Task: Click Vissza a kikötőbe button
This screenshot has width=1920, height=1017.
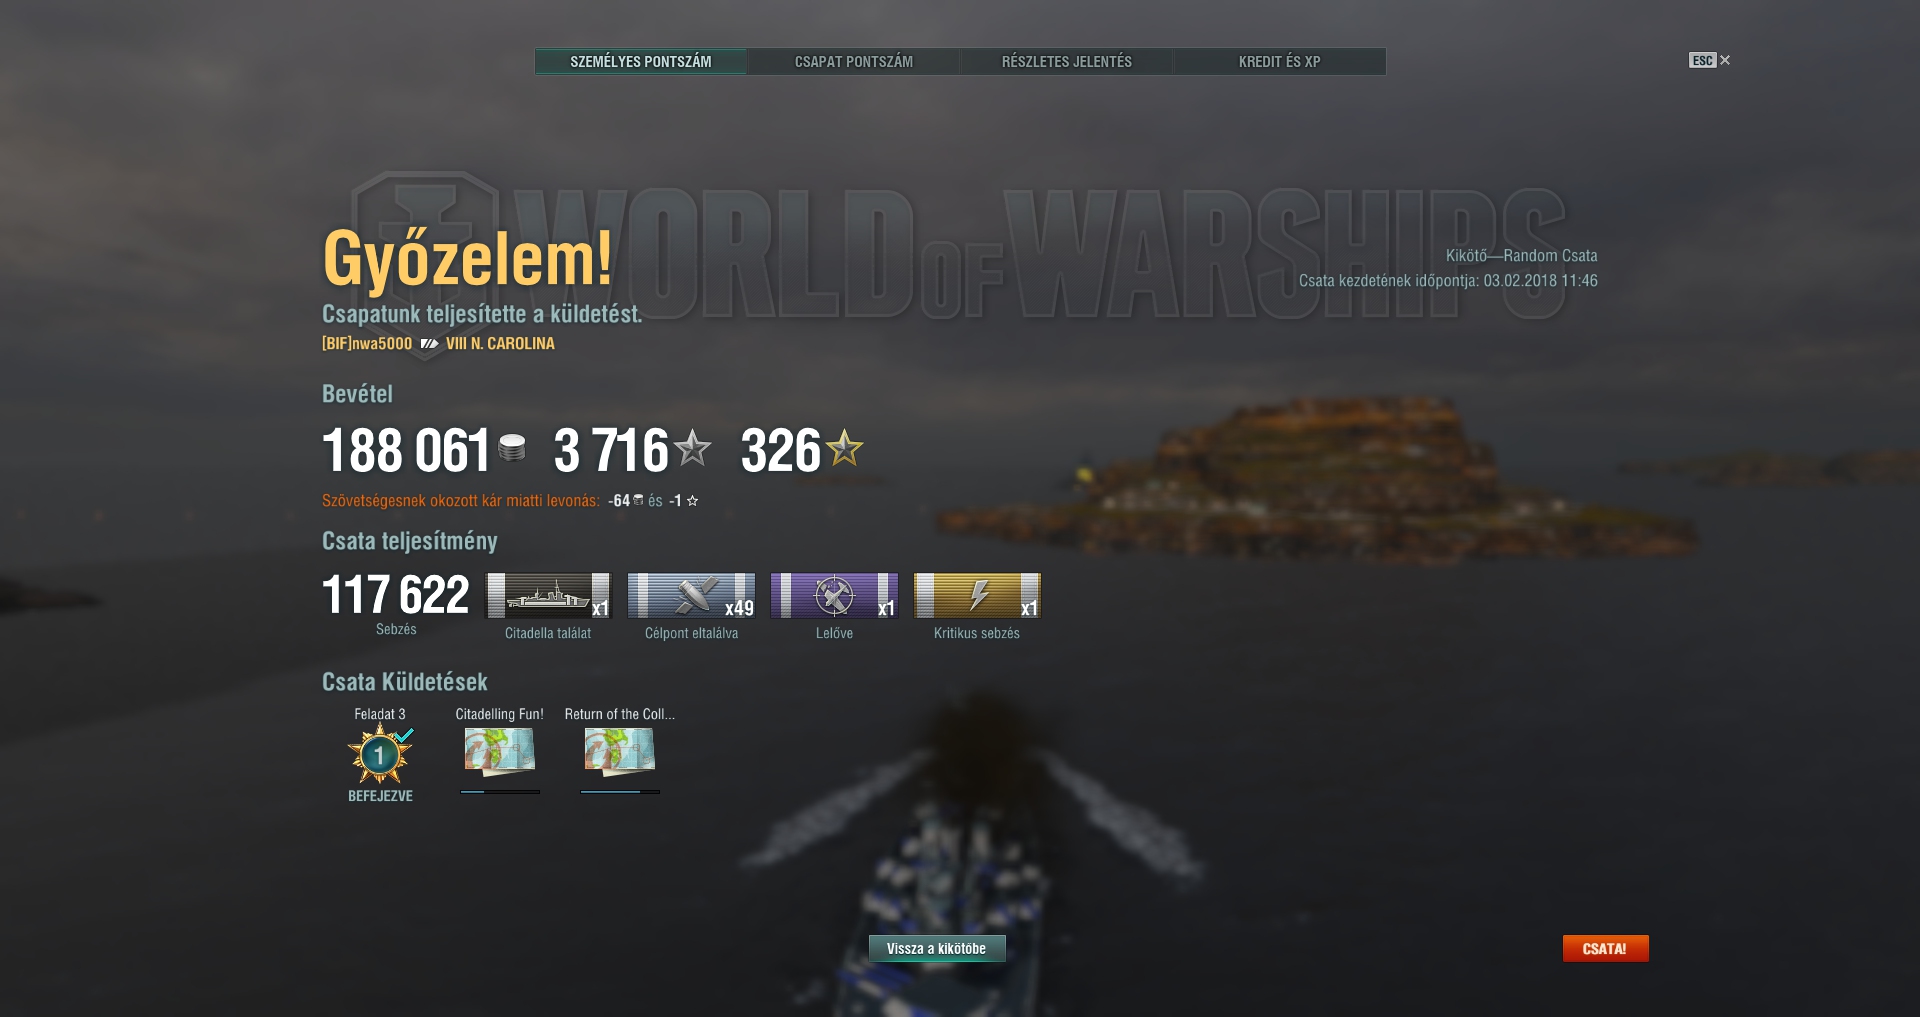Action: click(936, 948)
